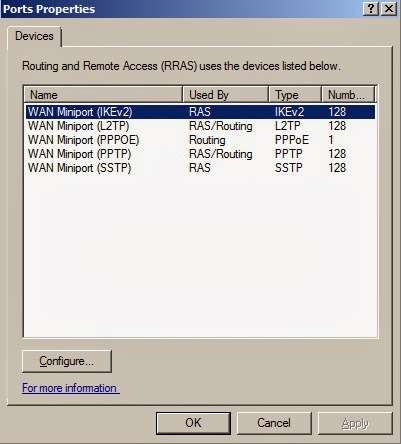Click the Apply button

point(355,423)
